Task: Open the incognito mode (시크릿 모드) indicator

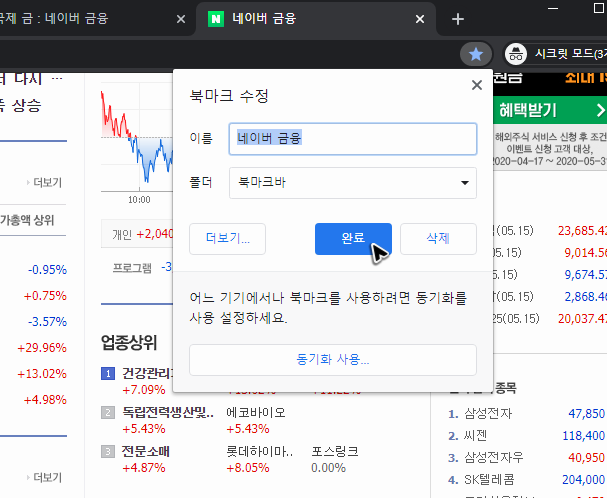Action: 555,54
